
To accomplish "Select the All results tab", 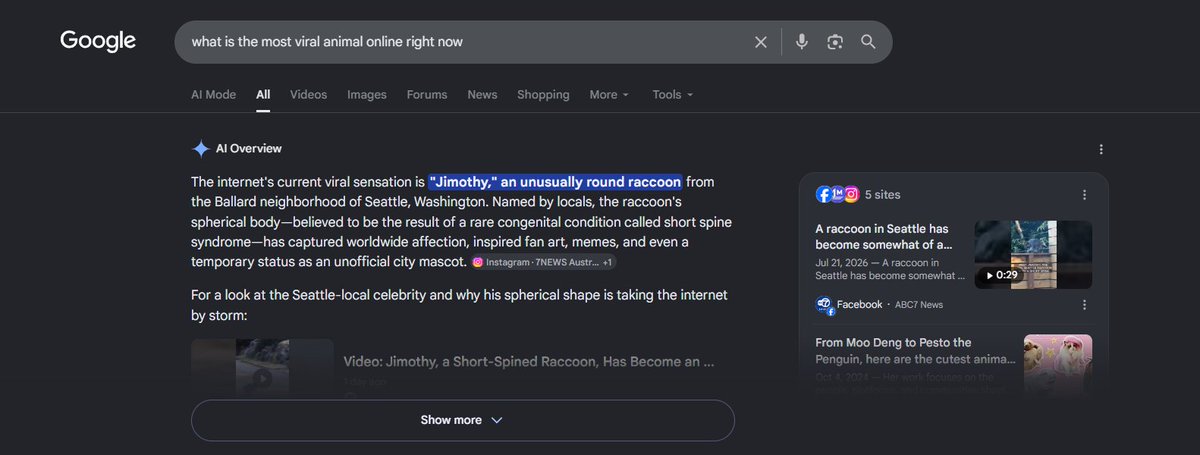I will (263, 95).
